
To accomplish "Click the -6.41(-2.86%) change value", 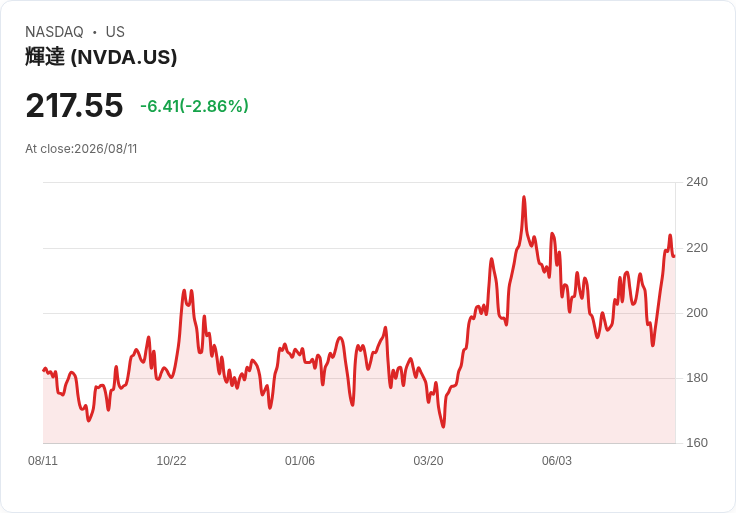I will [x=194, y=106].
